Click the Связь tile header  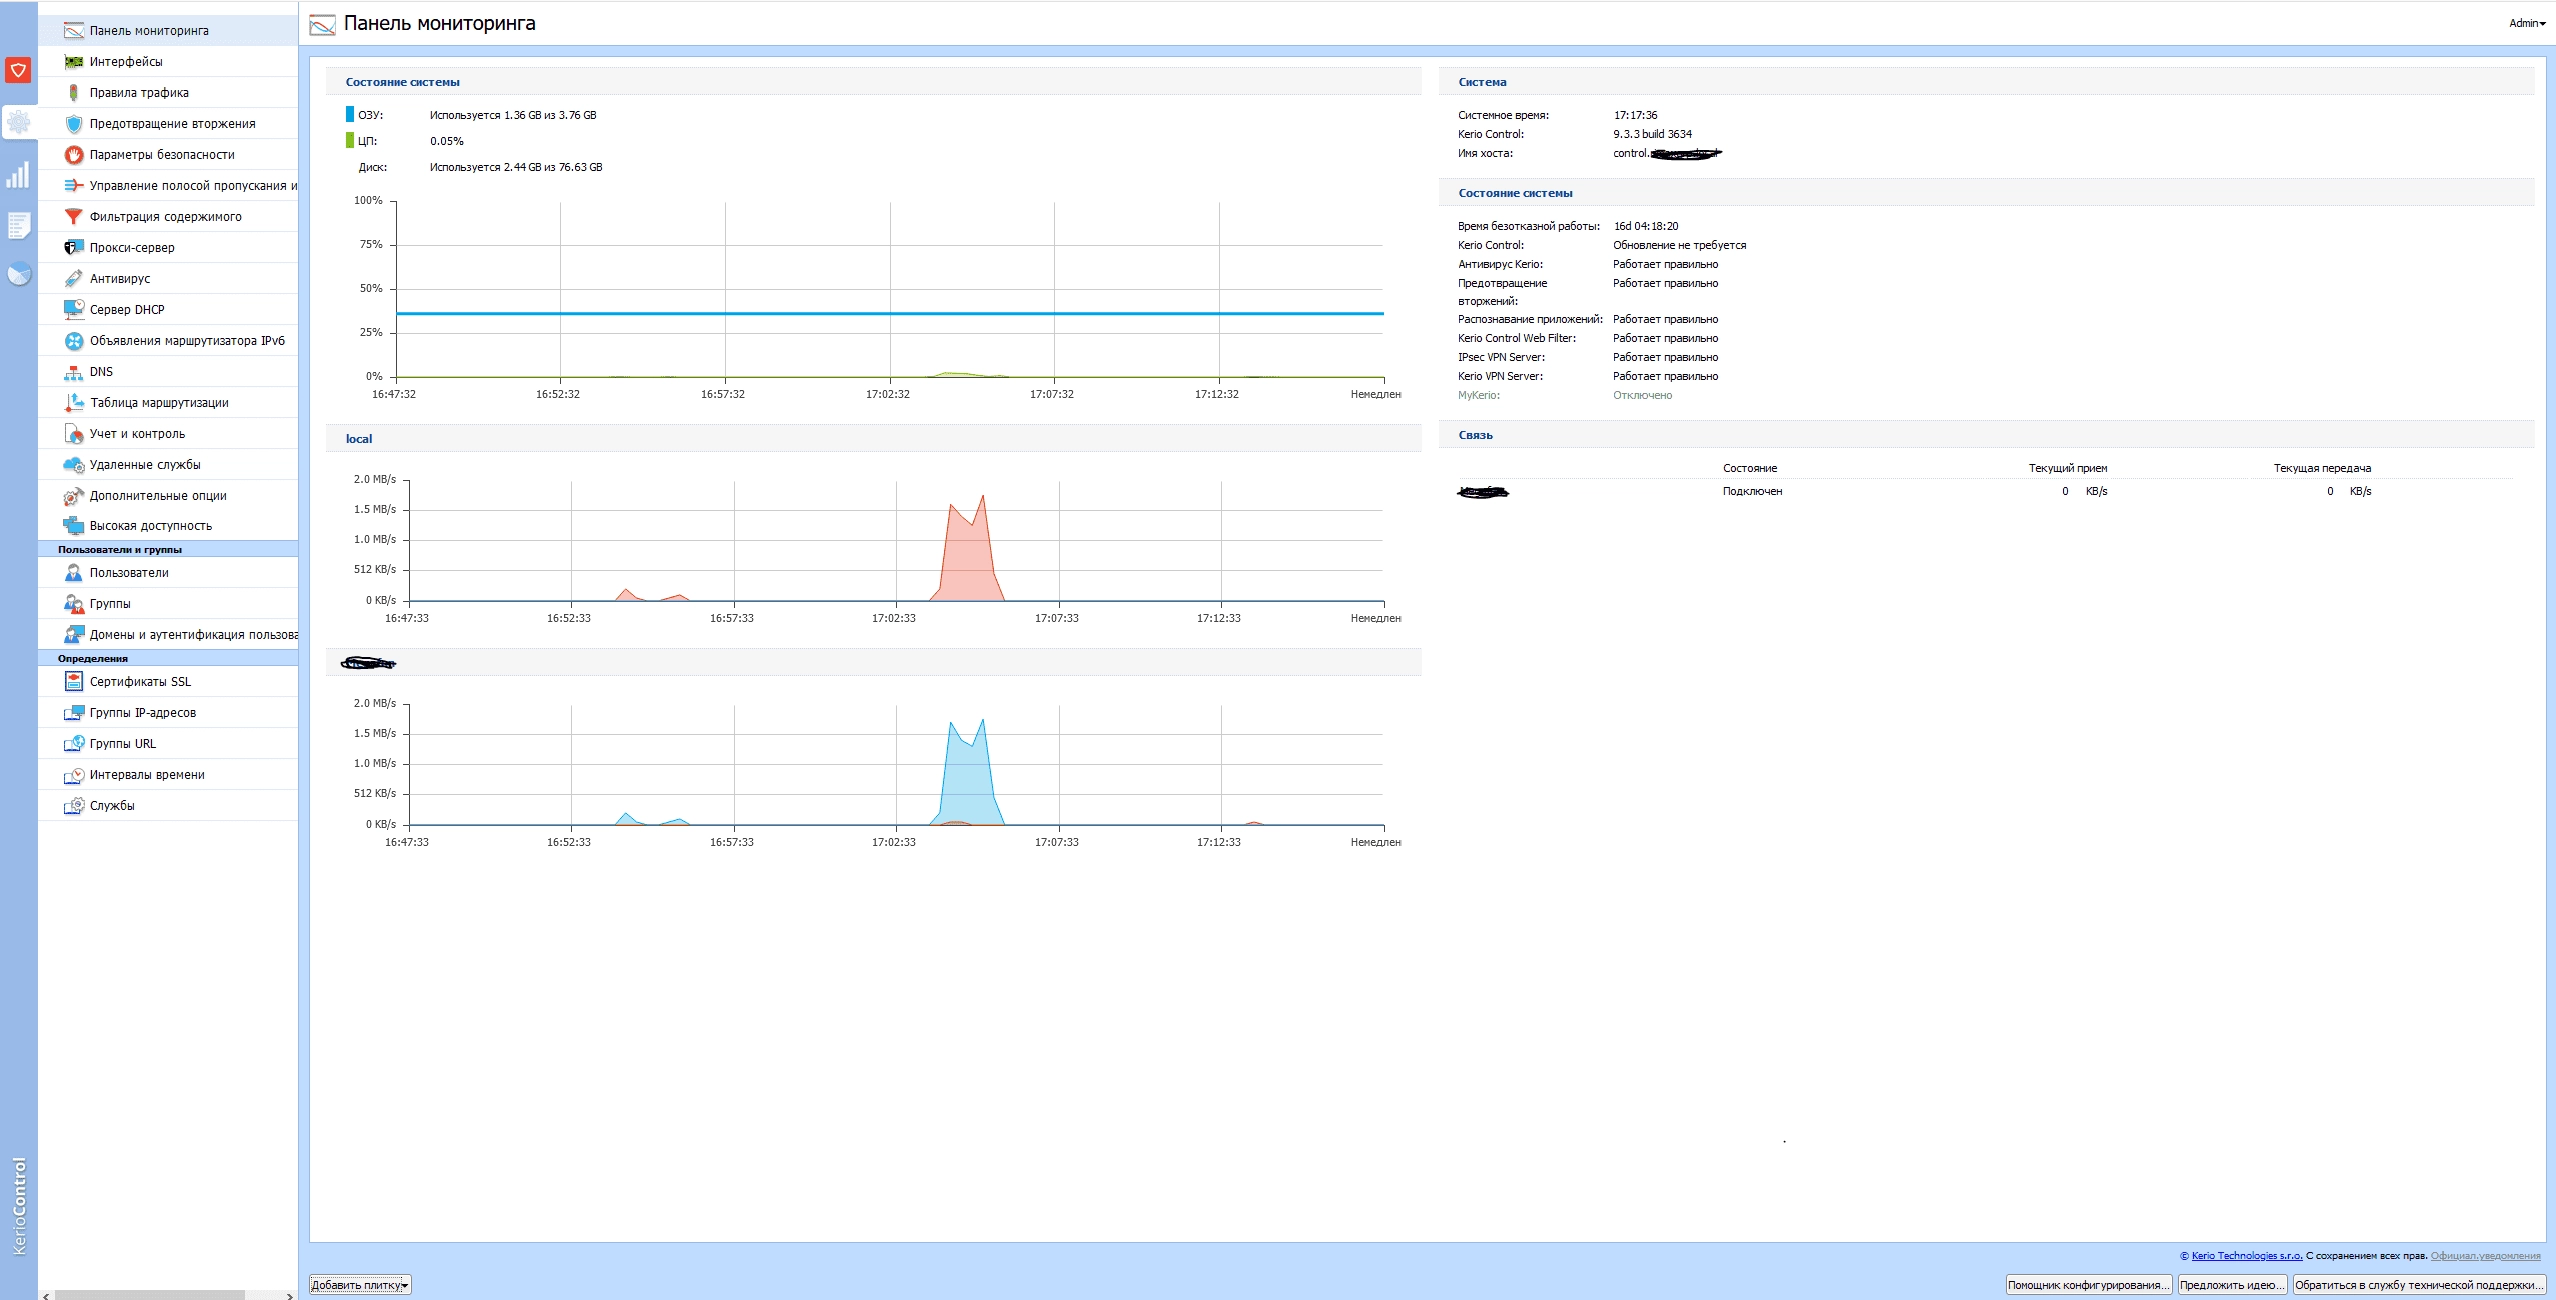pos(1986,435)
